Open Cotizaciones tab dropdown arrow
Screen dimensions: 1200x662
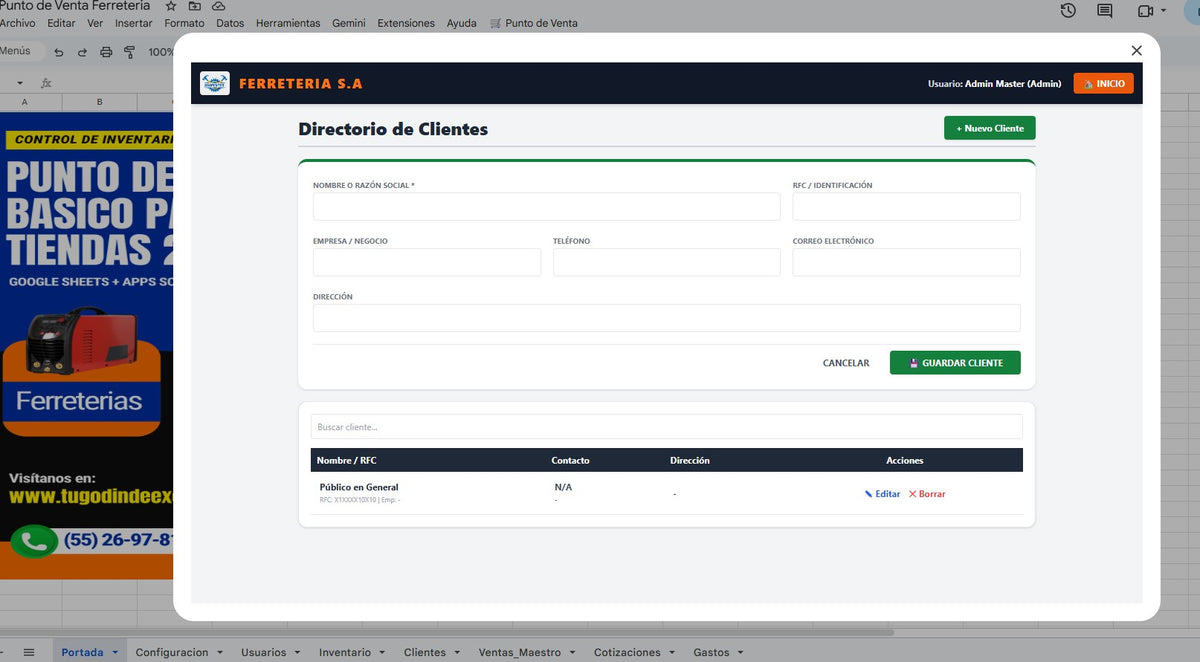pos(672,653)
